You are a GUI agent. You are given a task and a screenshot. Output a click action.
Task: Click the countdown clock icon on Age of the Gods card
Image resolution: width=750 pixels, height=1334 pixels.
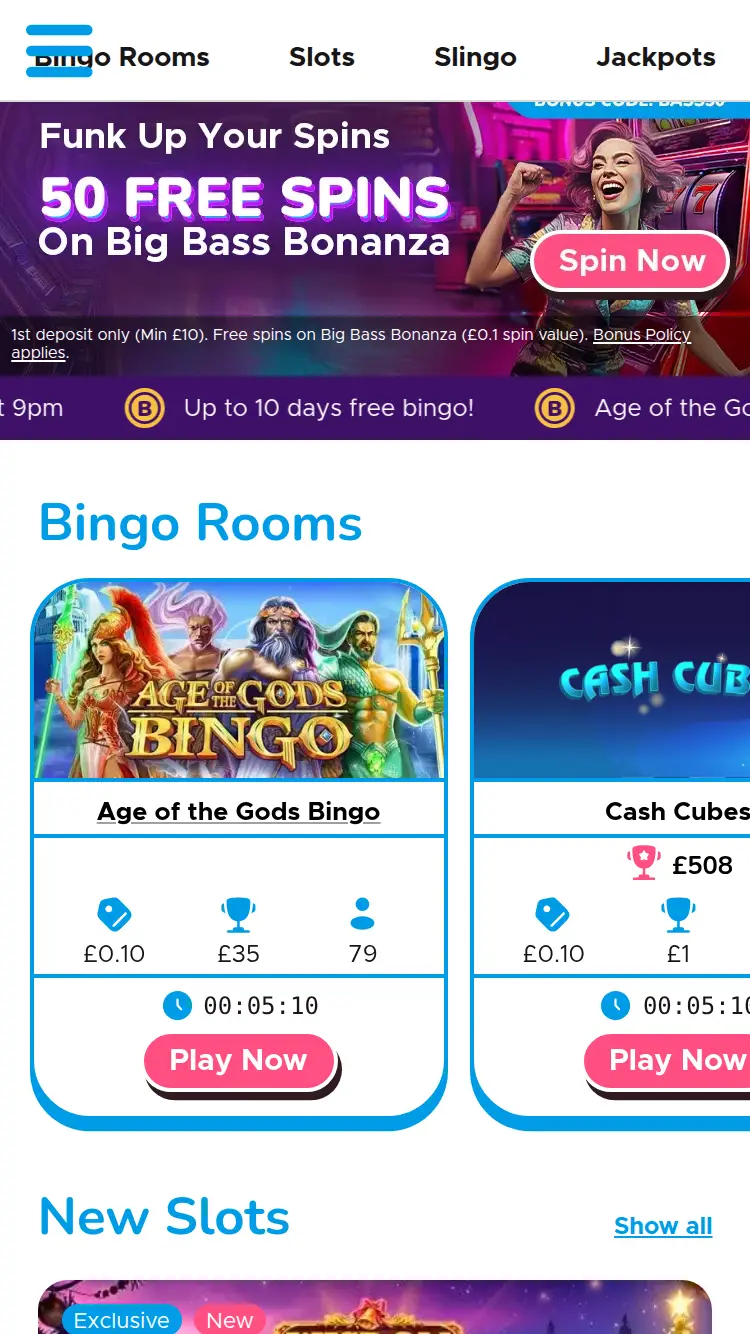tap(178, 1005)
